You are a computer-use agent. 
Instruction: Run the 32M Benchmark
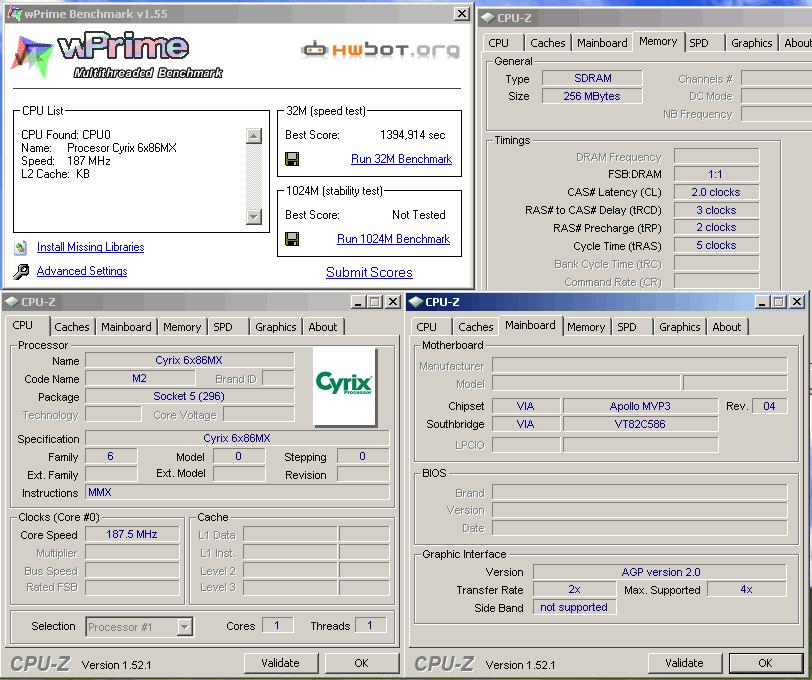[x=401, y=159]
